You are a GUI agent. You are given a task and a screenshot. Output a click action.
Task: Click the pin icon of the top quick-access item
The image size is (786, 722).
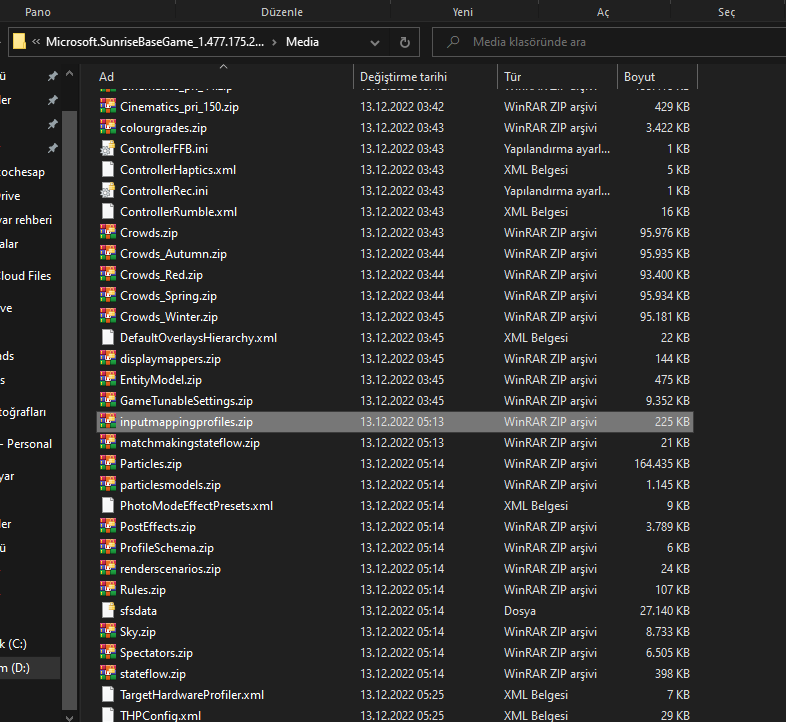pos(52,76)
